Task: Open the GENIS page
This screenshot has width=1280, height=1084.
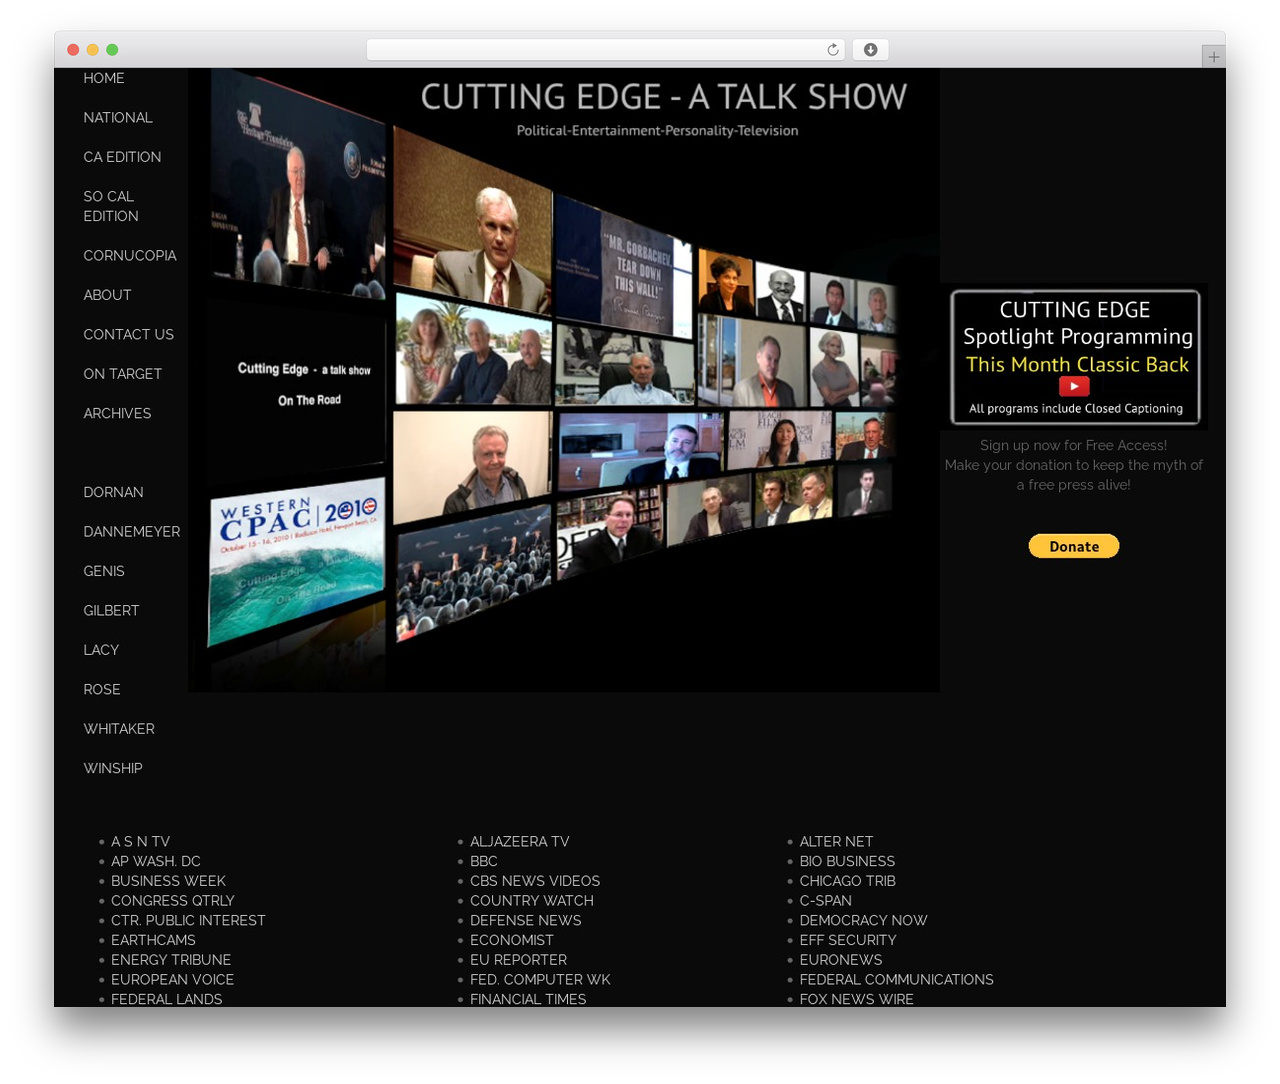Action: pos(104,572)
